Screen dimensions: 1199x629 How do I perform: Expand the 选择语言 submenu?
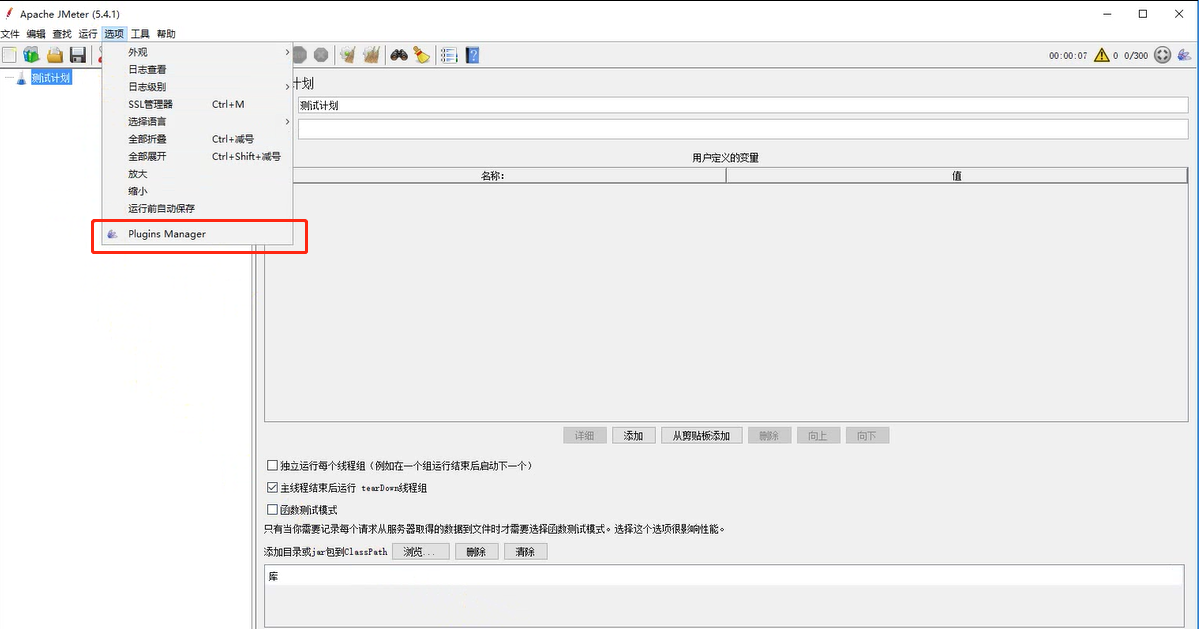point(197,122)
